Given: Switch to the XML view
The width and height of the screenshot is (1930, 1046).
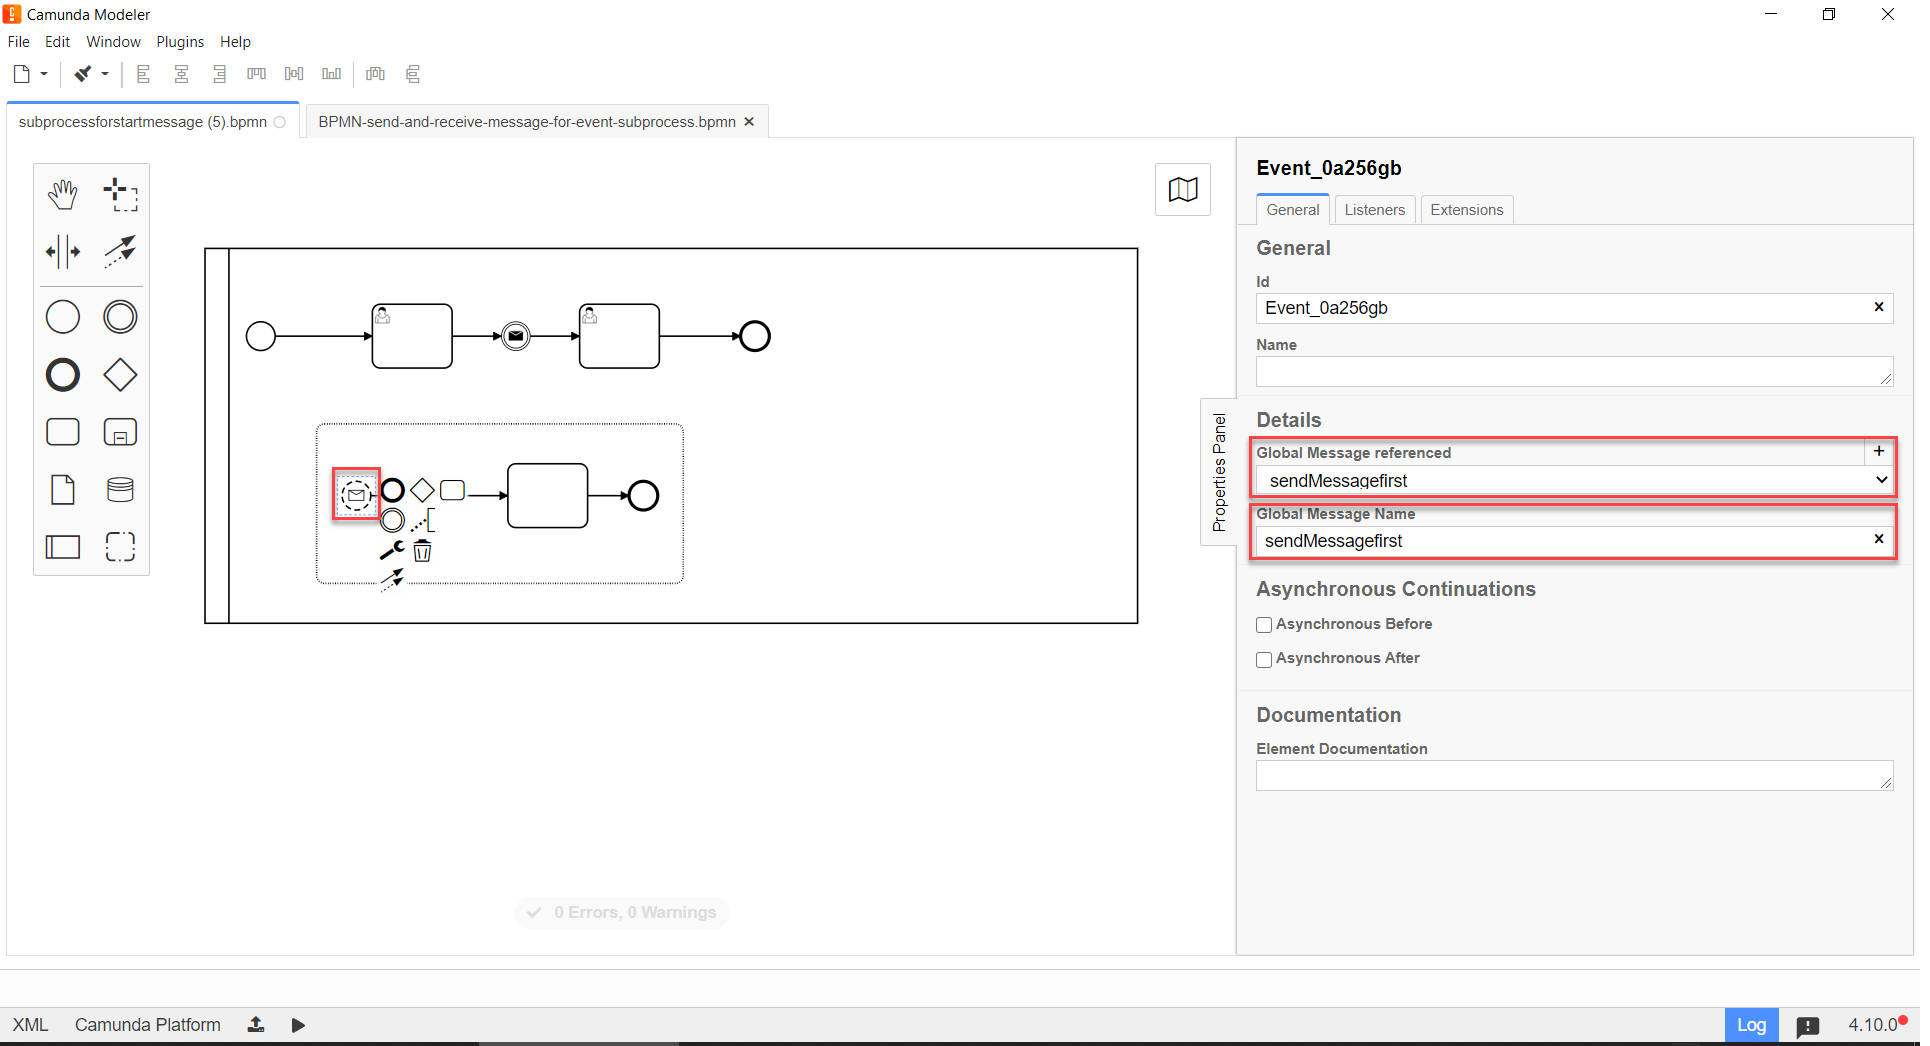Looking at the screenshot, I should click(x=30, y=1025).
